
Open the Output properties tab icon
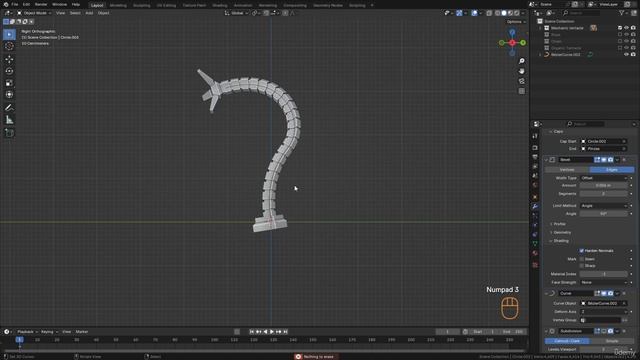point(535,157)
